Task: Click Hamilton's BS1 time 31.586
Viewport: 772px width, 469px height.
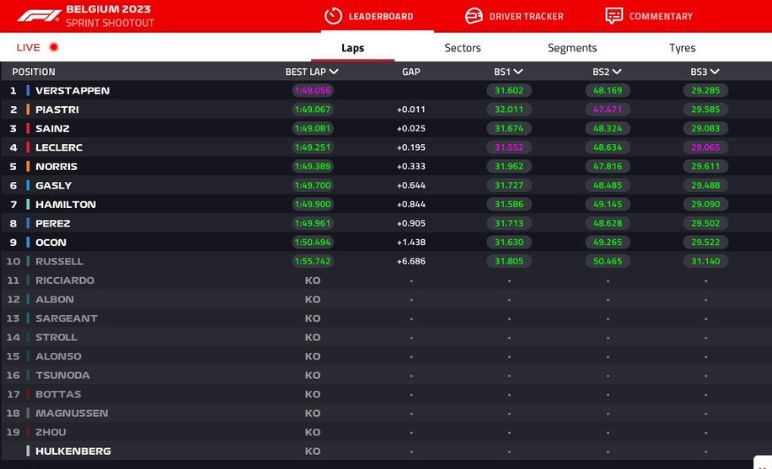Action: click(509, 204)
